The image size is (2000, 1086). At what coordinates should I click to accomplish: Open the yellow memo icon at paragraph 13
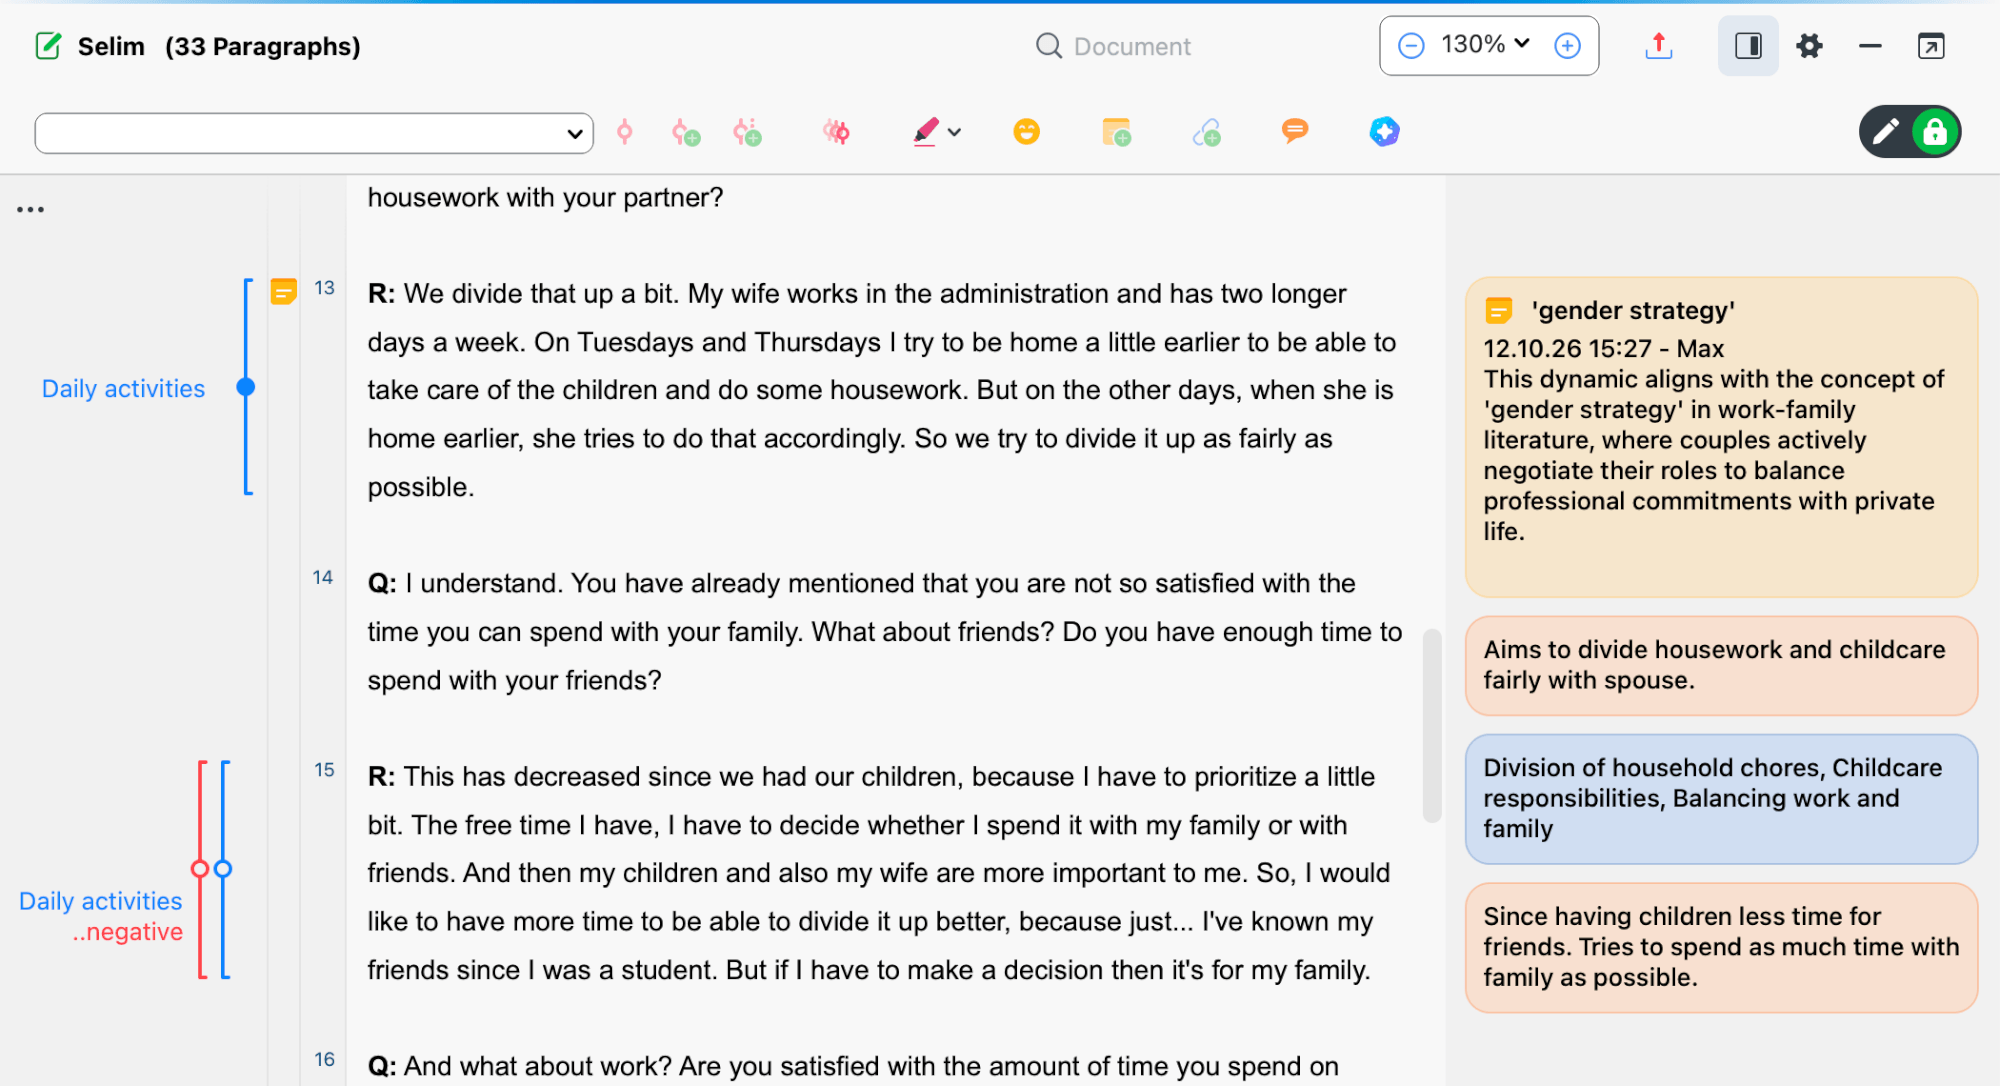[x=284, y=291]
